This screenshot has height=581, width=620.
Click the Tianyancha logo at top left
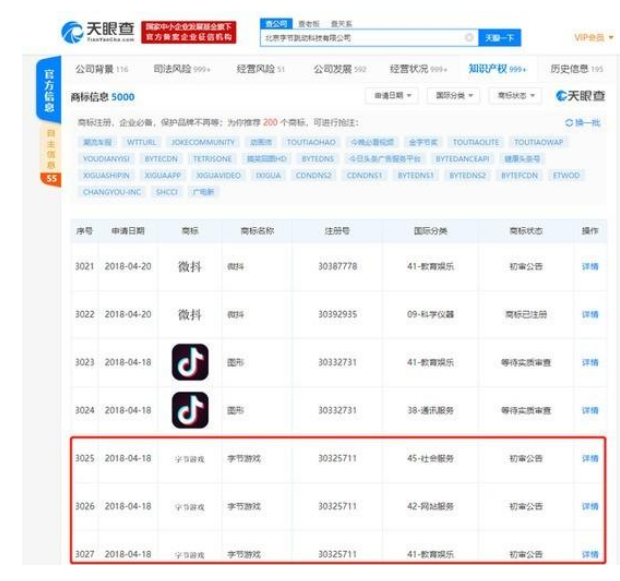pyautogui.click(x=98, y=32)
